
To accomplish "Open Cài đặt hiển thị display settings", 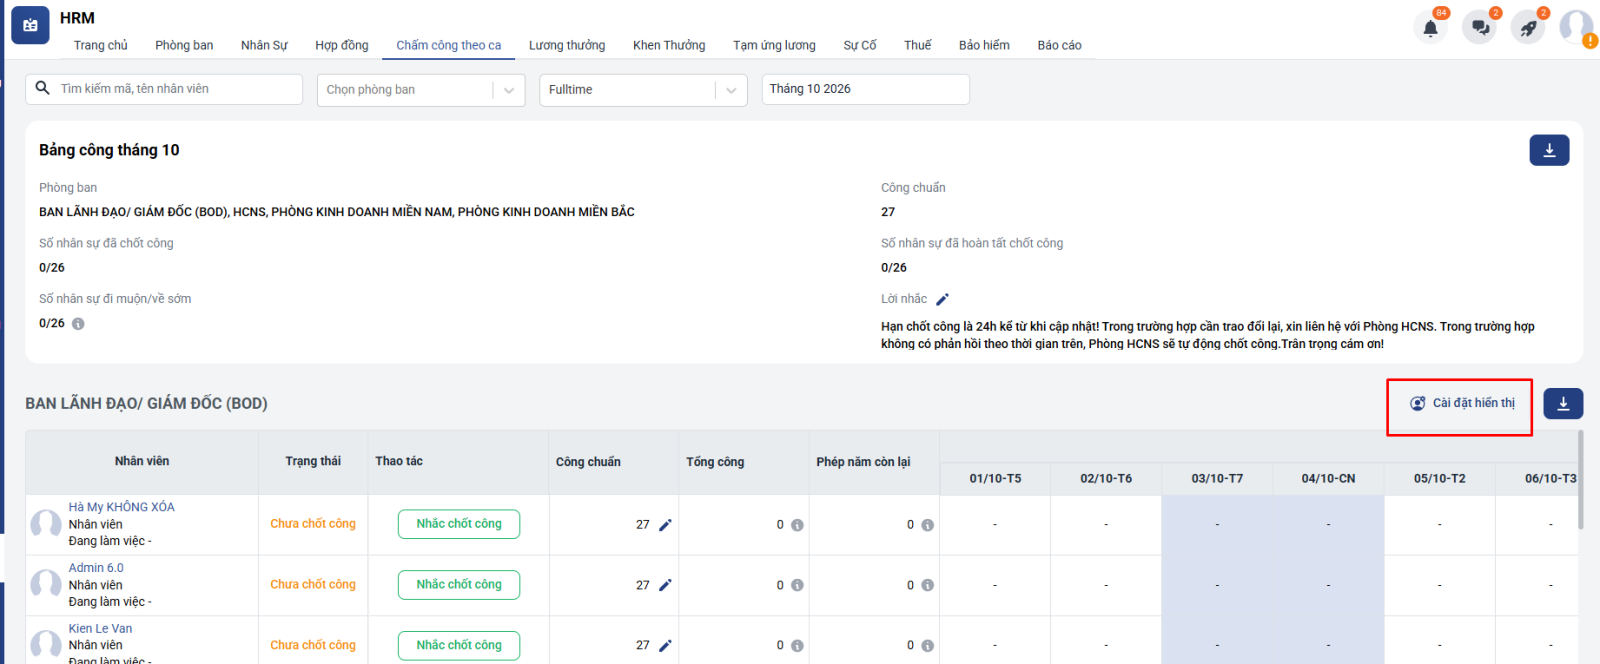I will [1462, 403].
